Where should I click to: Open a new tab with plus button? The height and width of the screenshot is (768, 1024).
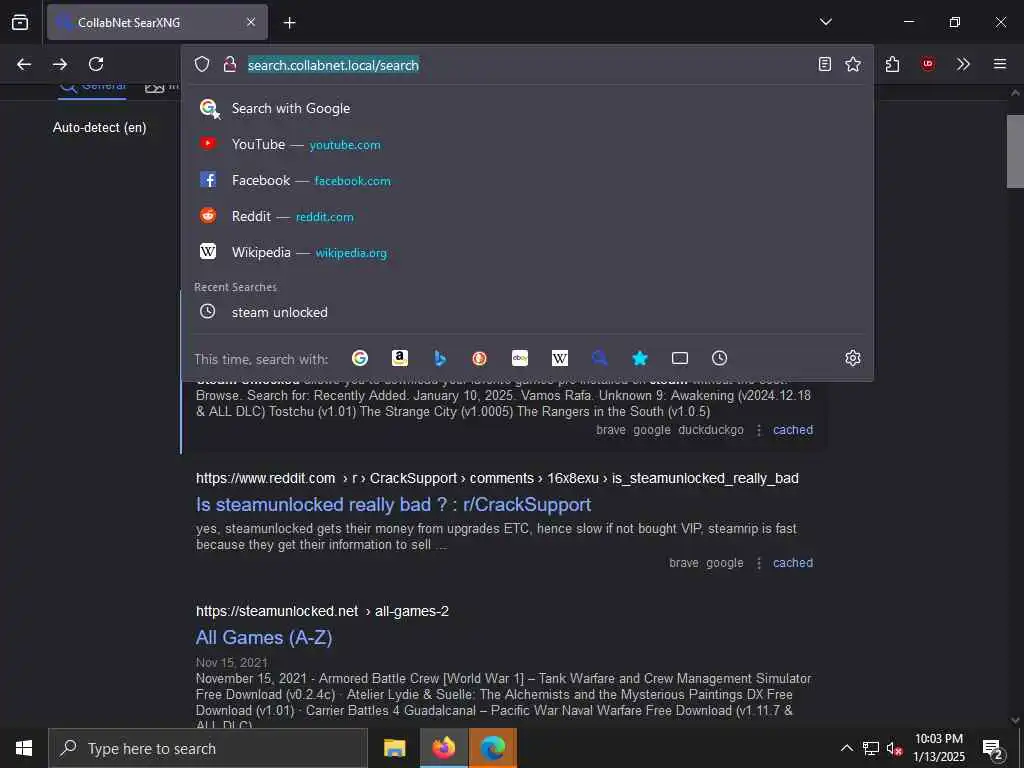[290, 23]
